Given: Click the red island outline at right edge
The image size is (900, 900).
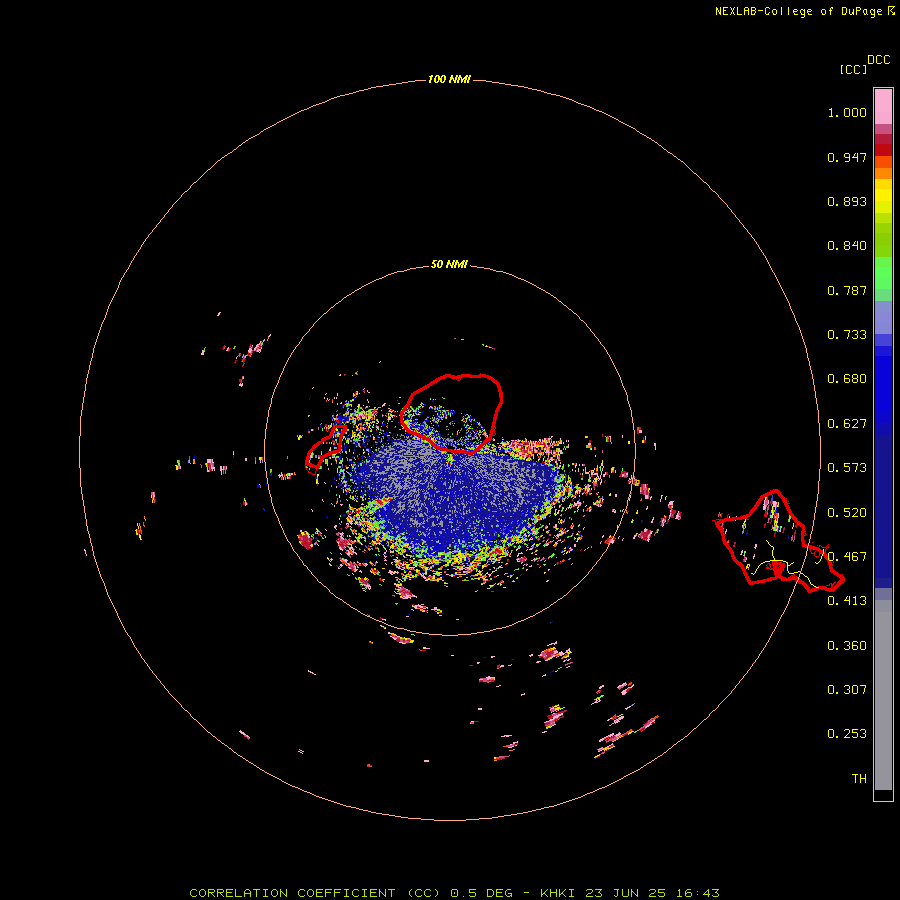Looking at the screenshot, I should [778, 541].
